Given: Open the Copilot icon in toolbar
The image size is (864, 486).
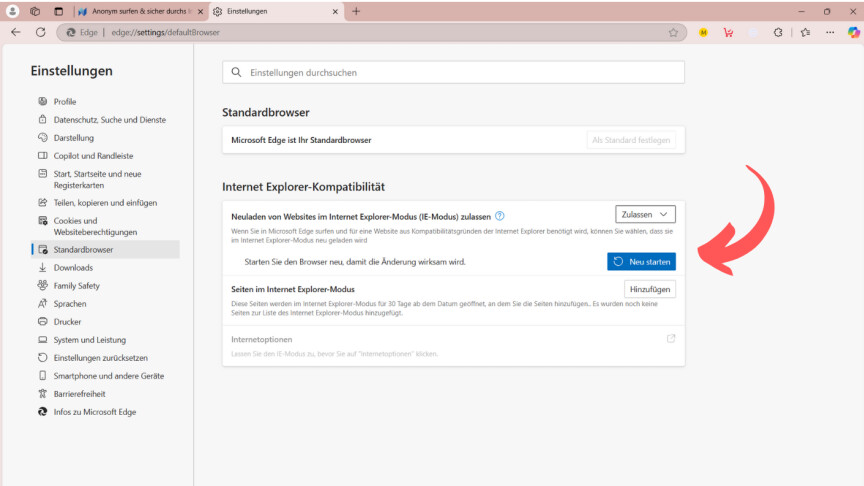Looking at the screenshot, I should tap(853, 32).
